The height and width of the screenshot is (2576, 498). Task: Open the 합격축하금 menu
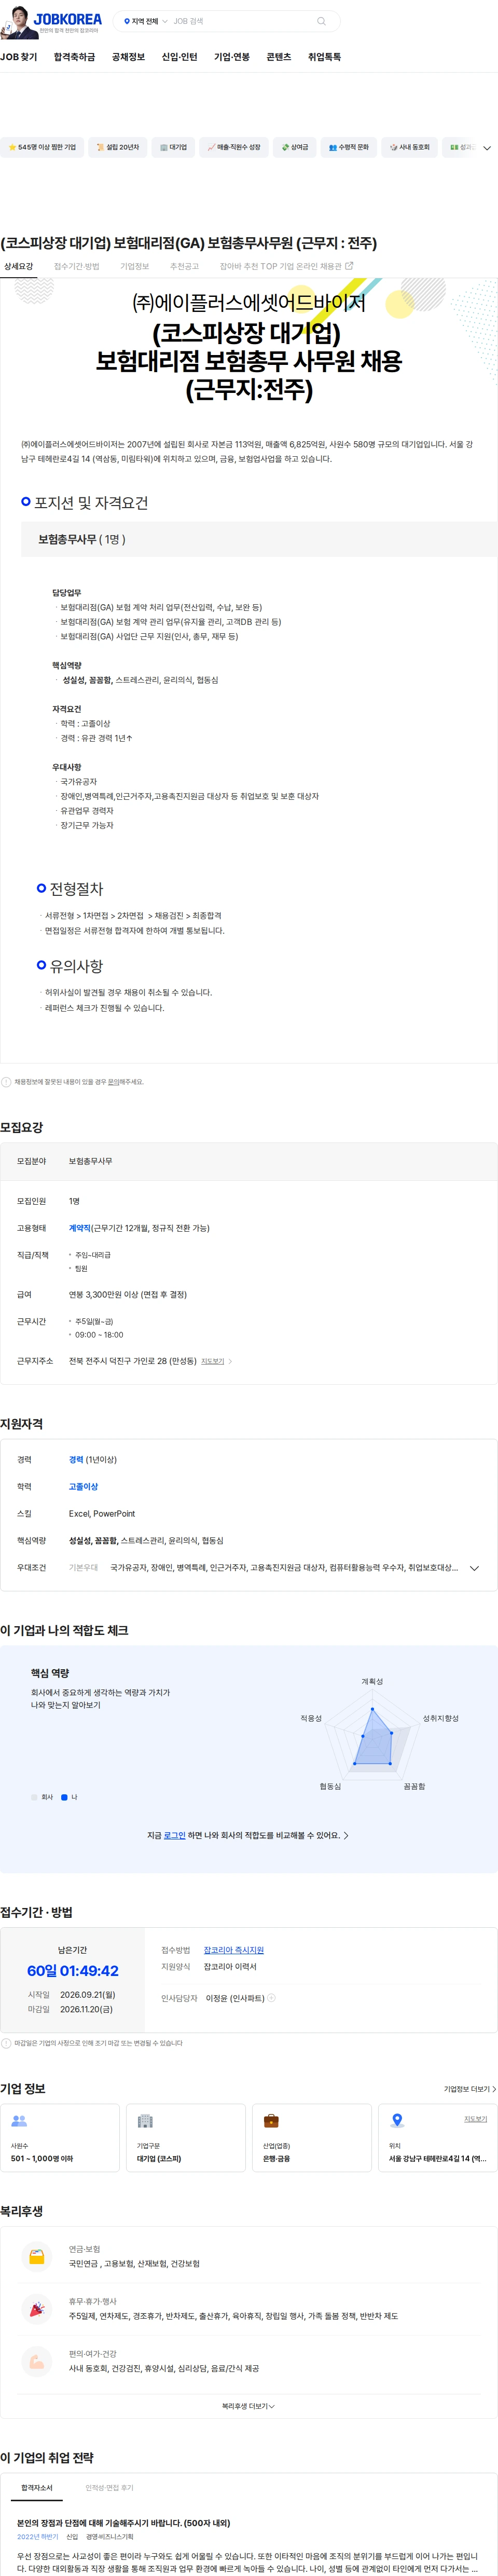click(74, 57)
